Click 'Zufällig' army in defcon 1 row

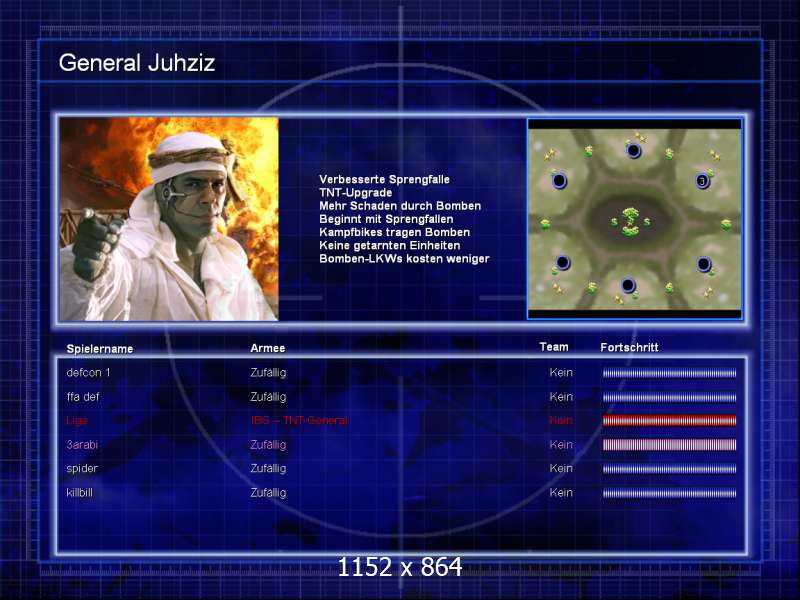pyautogui.click(x=268, y=373)
